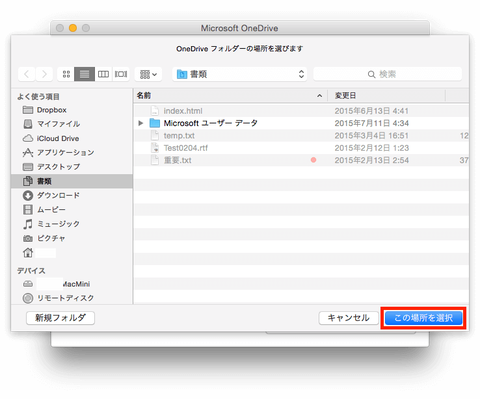This screenshot has width=480, height=399.
Task: Click the 新規フォルダ button
Action: [60, 318]
